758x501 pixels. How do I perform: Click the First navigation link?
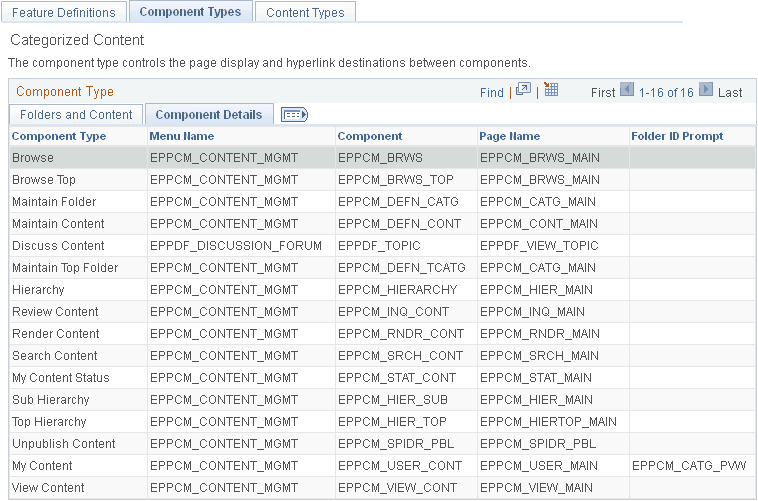click(603, 92)
